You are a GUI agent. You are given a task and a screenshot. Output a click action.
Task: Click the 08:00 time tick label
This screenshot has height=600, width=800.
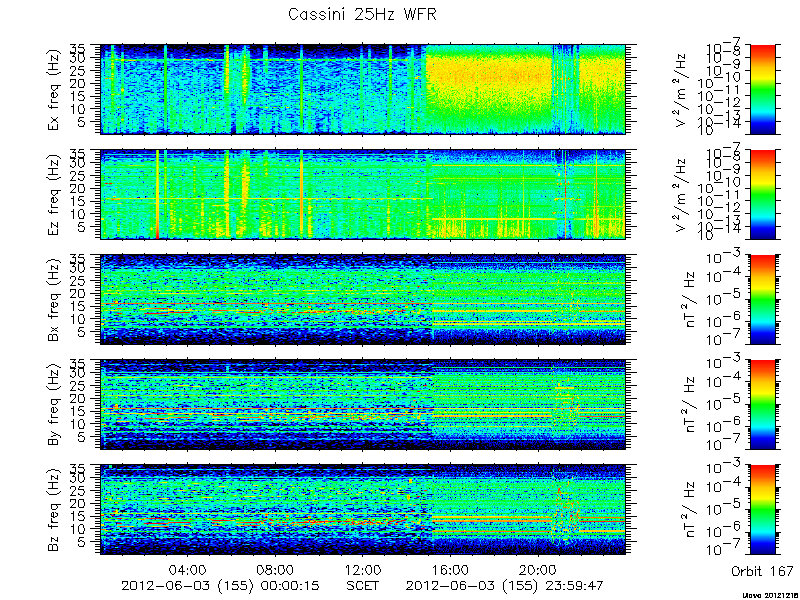(276, 569)
